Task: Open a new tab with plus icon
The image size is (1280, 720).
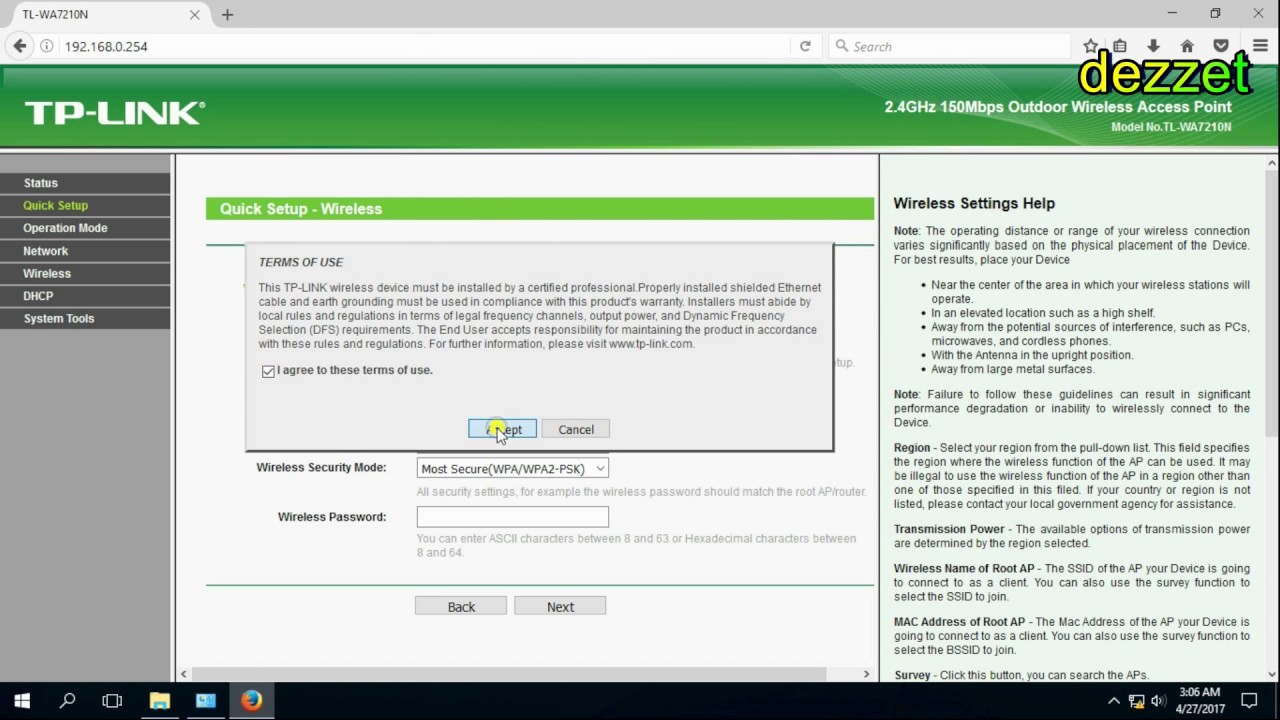Action: (227, 15)
